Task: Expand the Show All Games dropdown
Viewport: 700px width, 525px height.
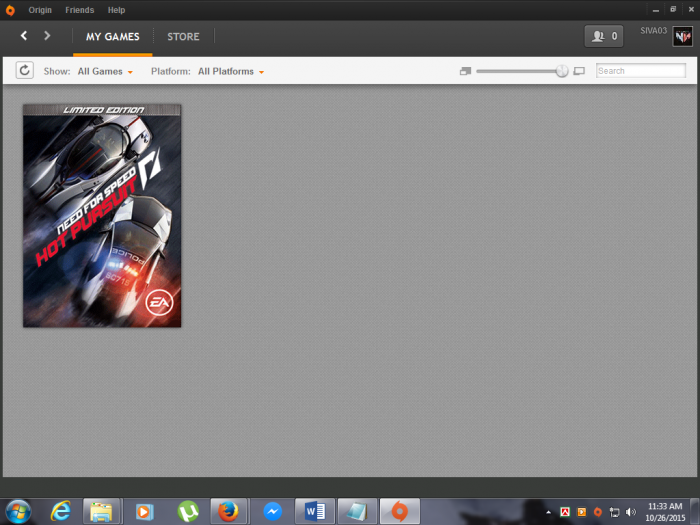Action: coord(105,71)
